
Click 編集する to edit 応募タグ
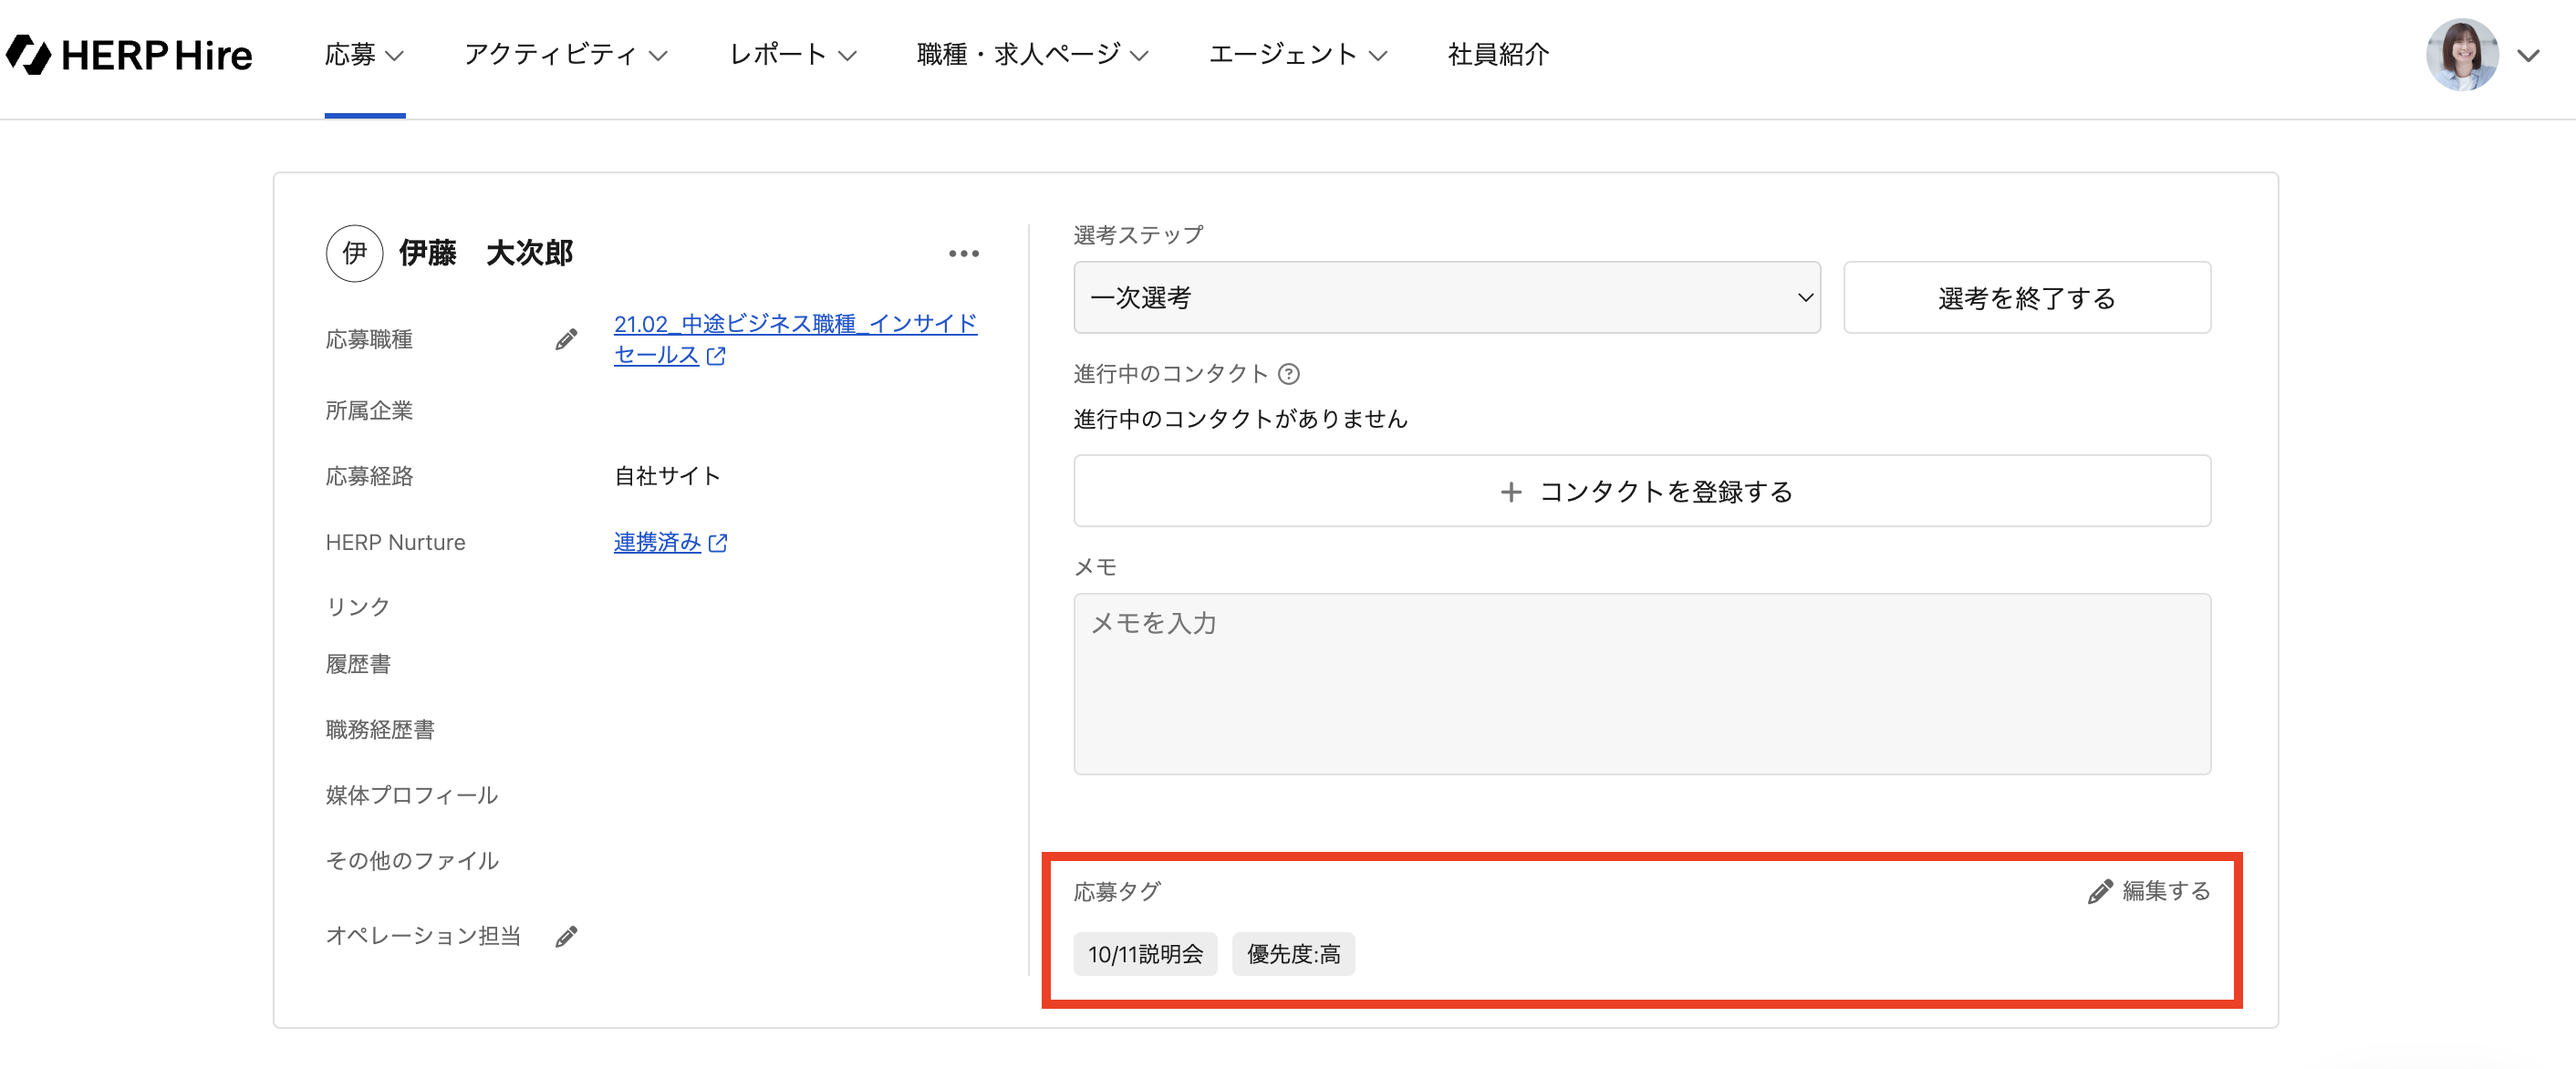pos(2149,890)
